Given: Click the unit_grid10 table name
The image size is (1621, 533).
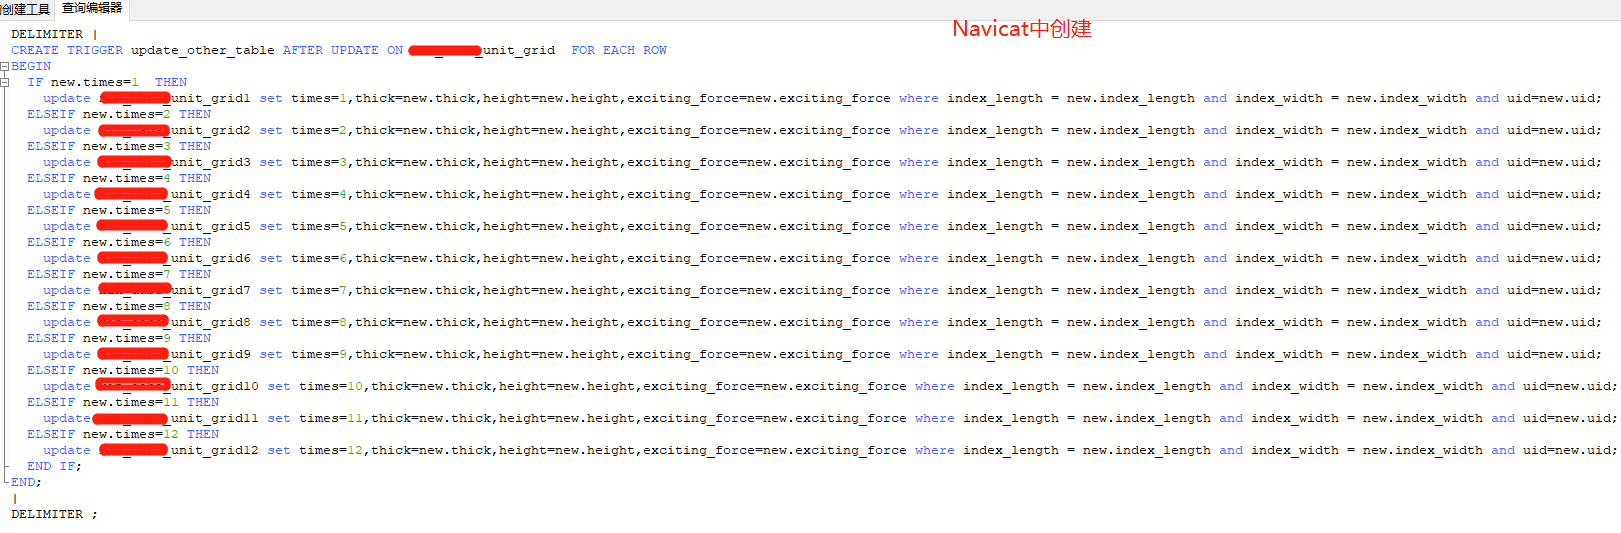Looking at the screenshot, I should click(x=215, y=386).
